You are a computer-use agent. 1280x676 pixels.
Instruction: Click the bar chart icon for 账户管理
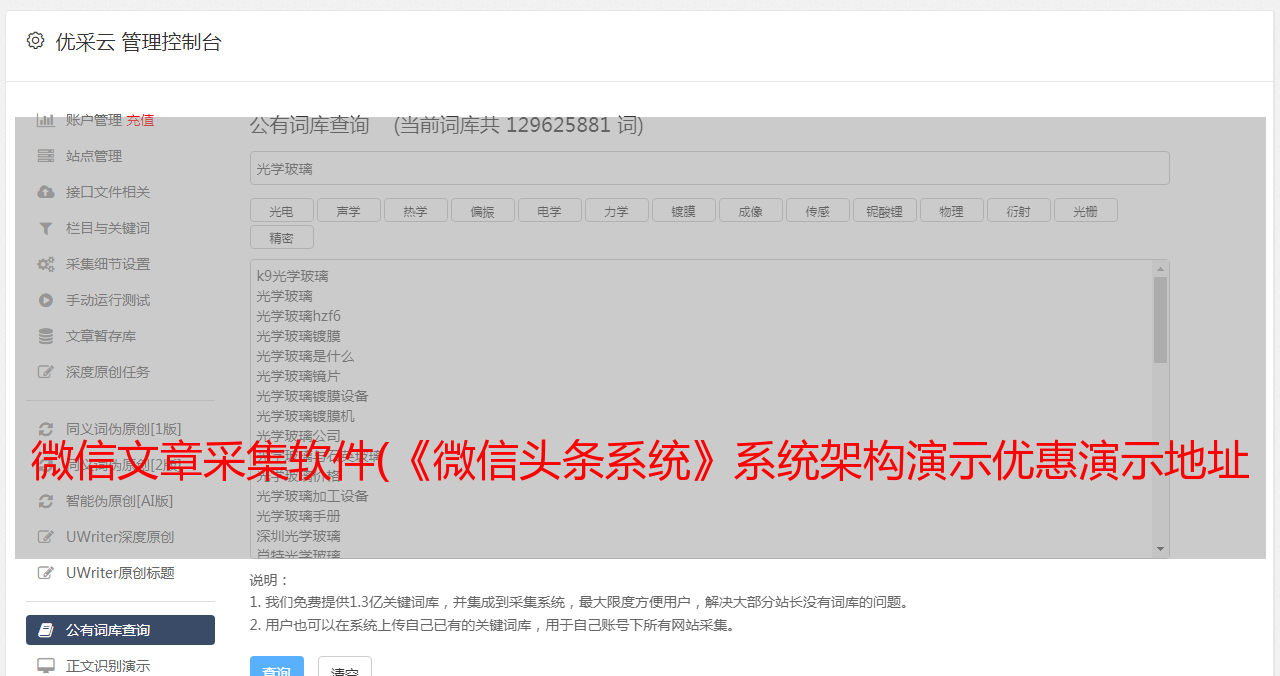[45, 120]
